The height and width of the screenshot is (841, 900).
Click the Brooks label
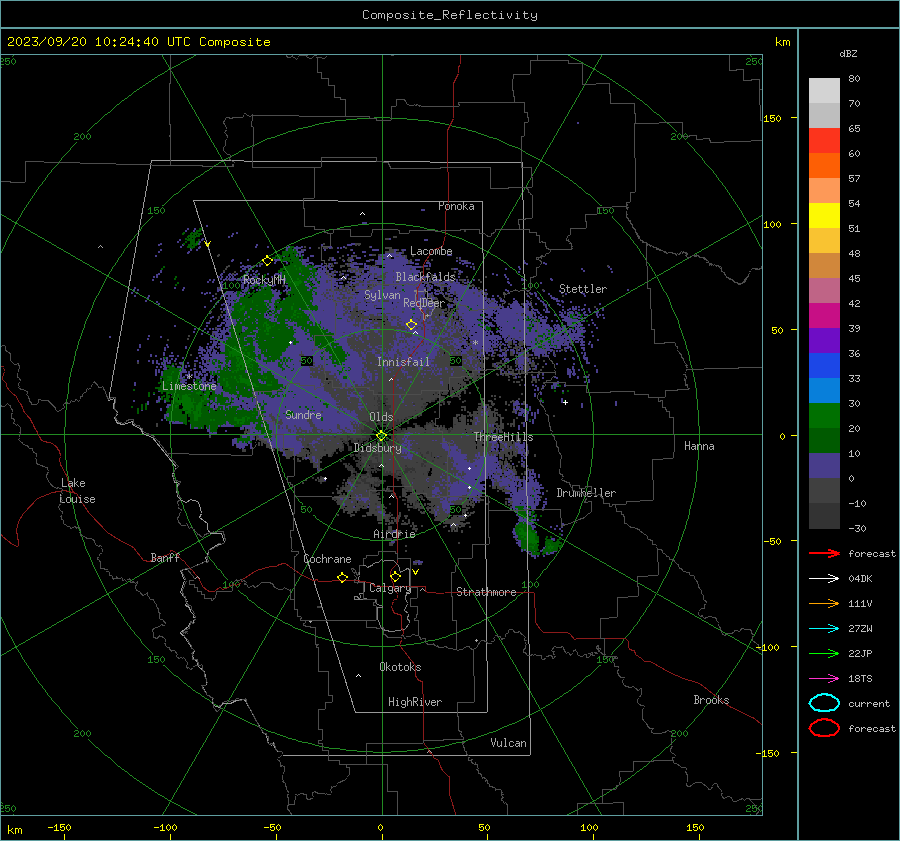pos(711,700)
